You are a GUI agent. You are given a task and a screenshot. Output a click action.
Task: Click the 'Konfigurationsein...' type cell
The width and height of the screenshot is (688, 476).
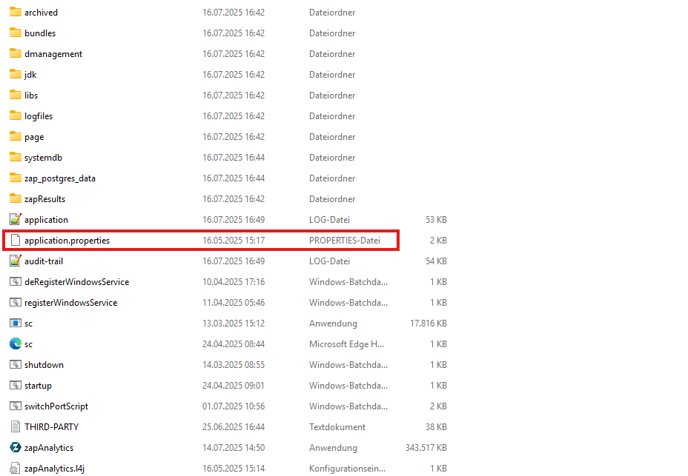coord(348,469)
